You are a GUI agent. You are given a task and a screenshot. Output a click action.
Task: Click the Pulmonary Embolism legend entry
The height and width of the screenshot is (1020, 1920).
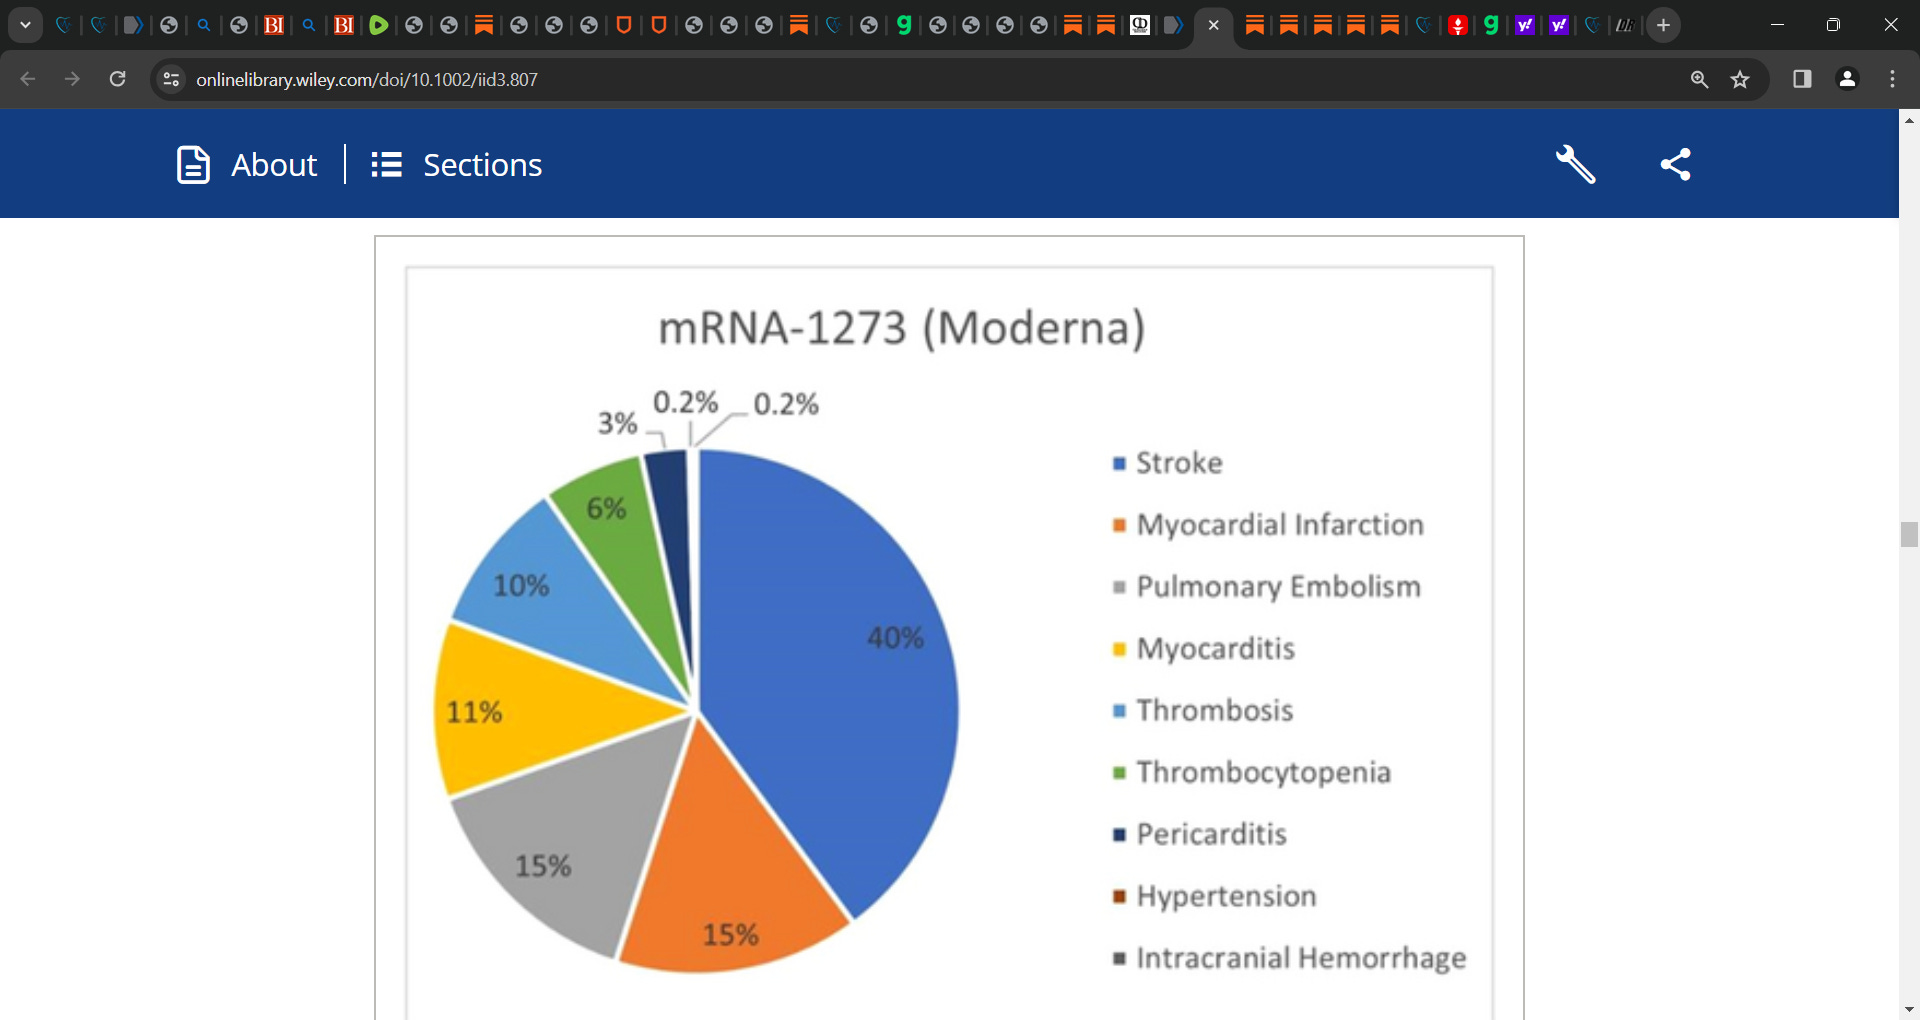coord(1267,587)
